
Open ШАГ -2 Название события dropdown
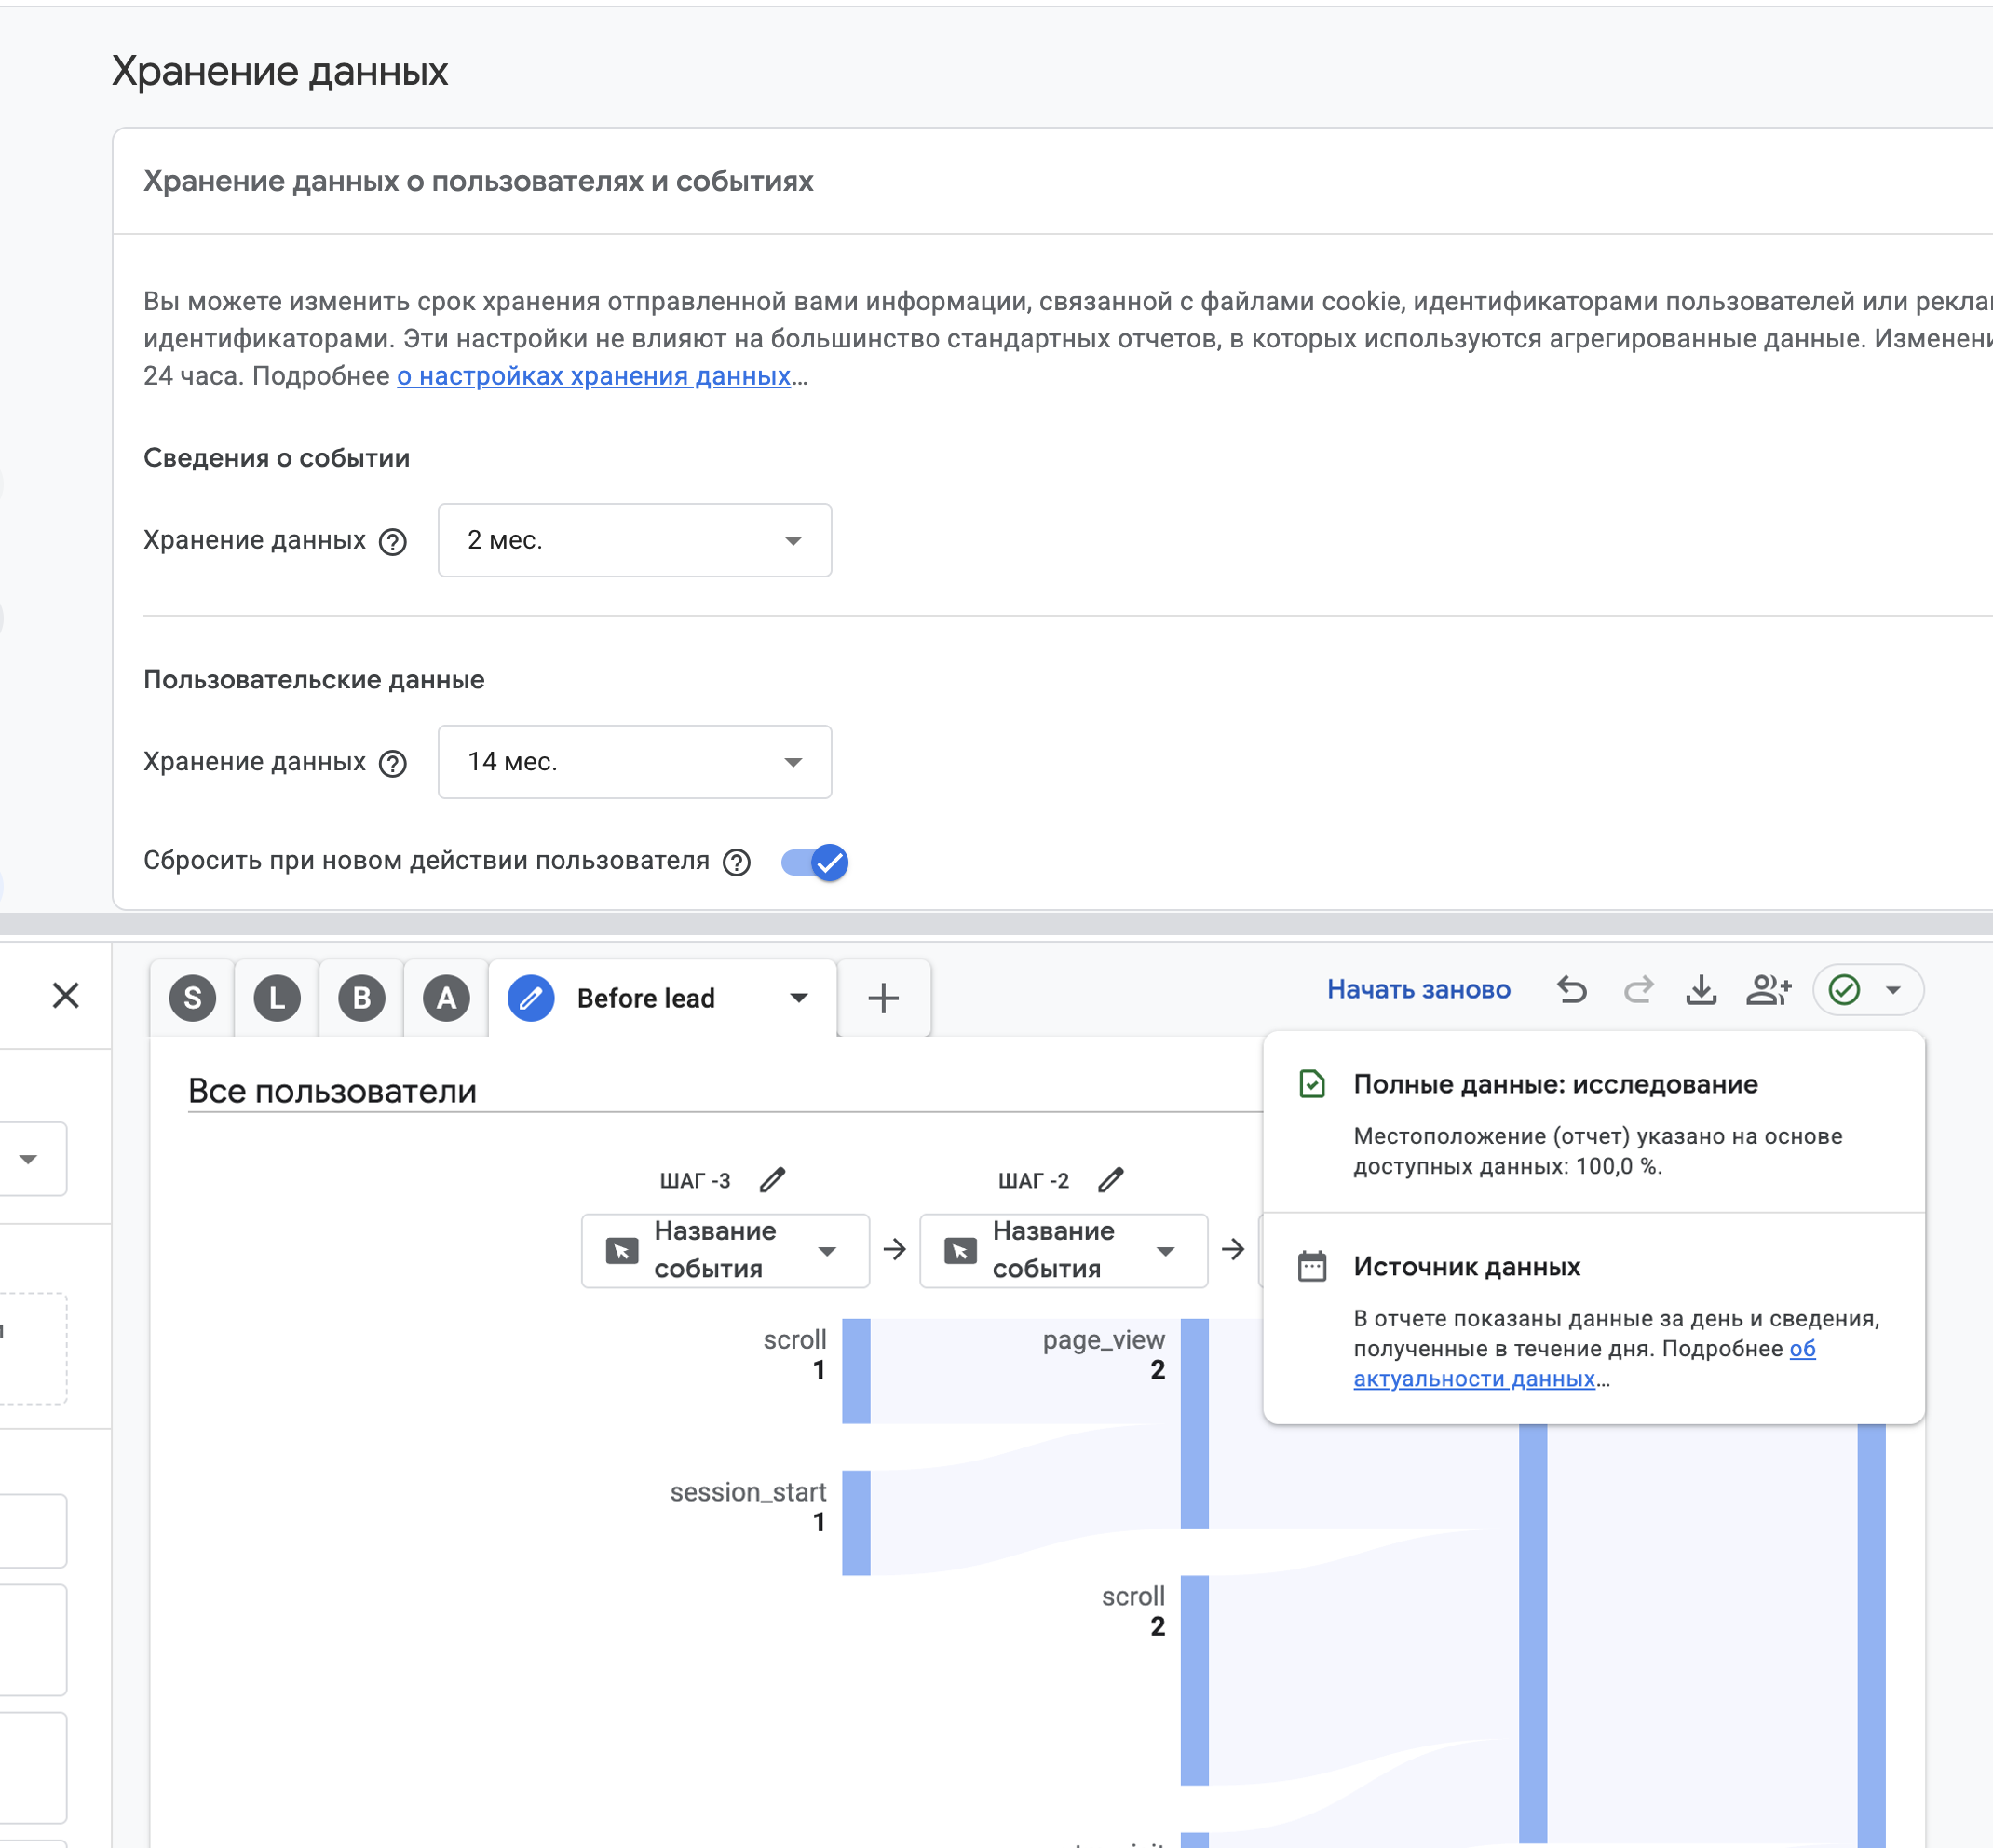click(x=1063, y=1250)
